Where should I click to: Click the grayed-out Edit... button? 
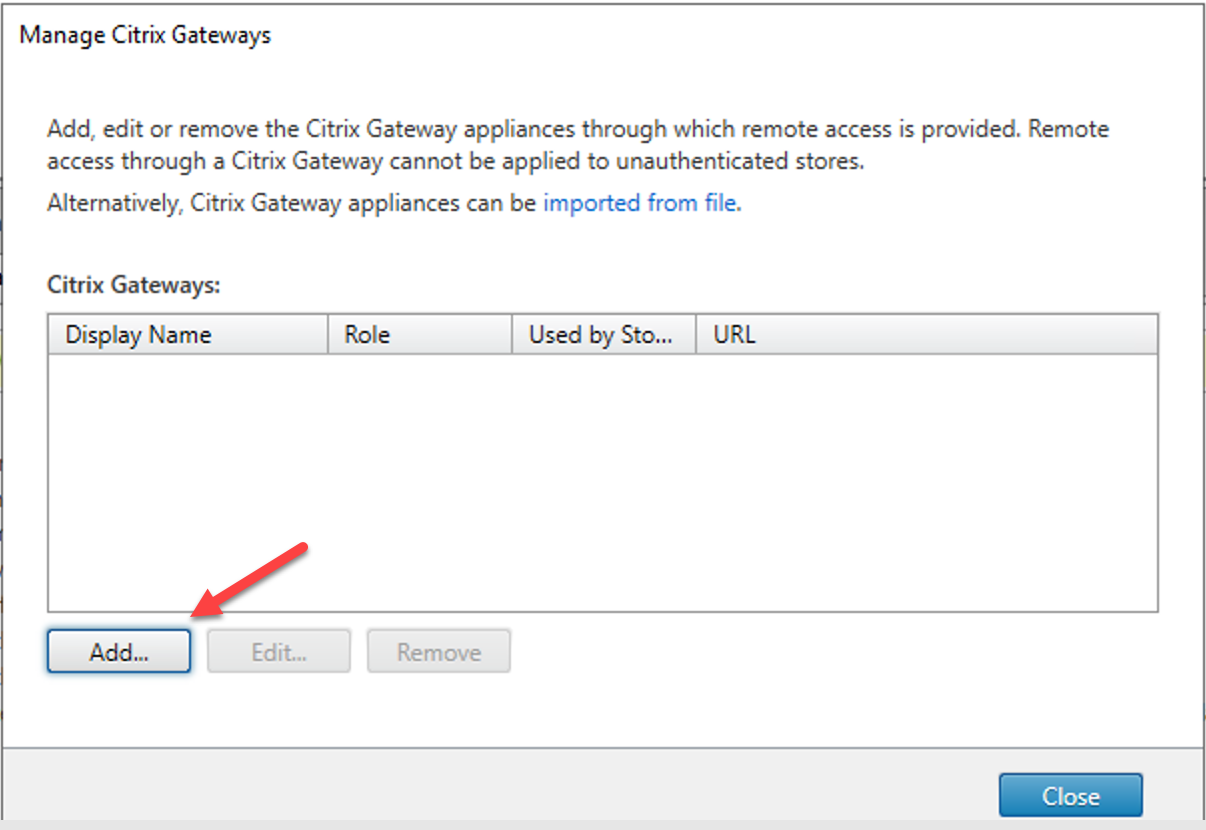tap(279, 652)
